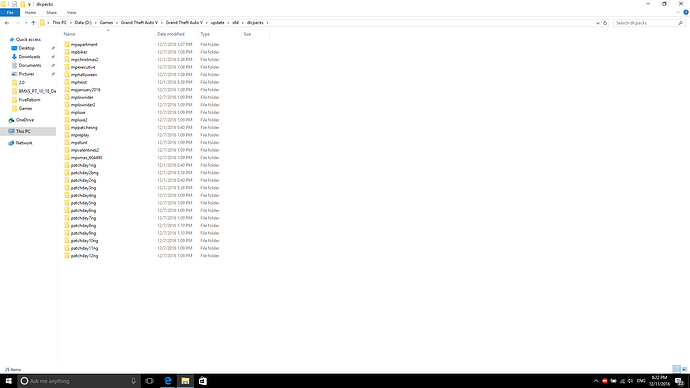Click the Network icon in navigation pane
Screen dimensions: 690x388
pyautogui.click(x=11, y=143)
